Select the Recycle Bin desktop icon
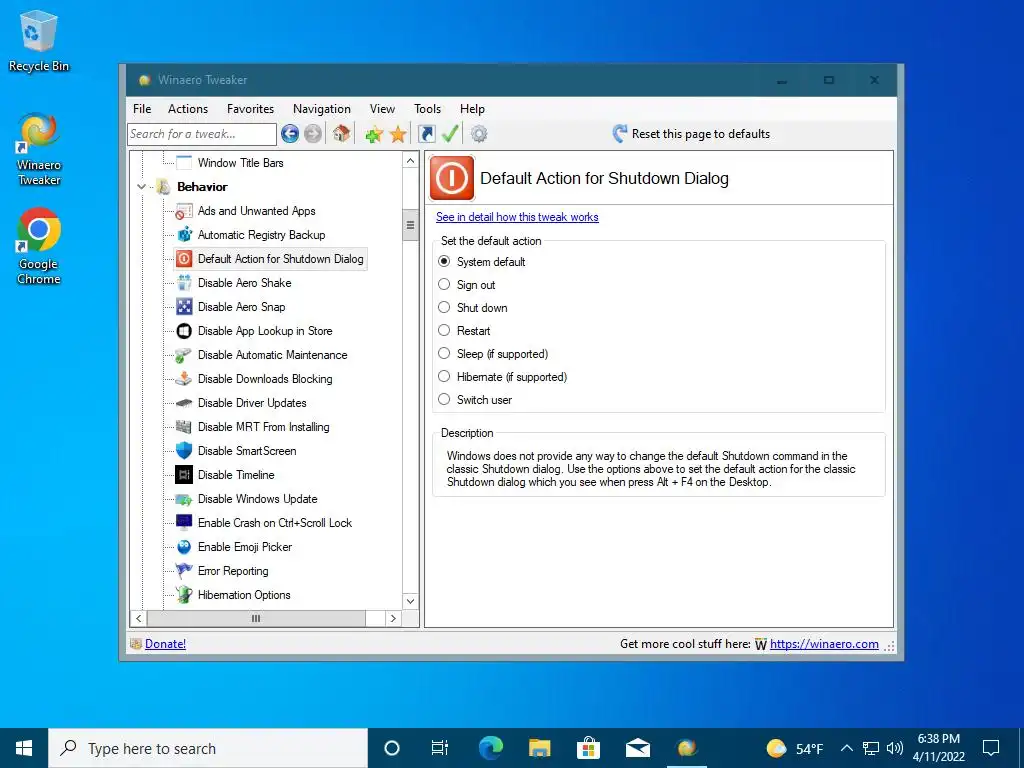1024x768 pixels. [39, 40]
